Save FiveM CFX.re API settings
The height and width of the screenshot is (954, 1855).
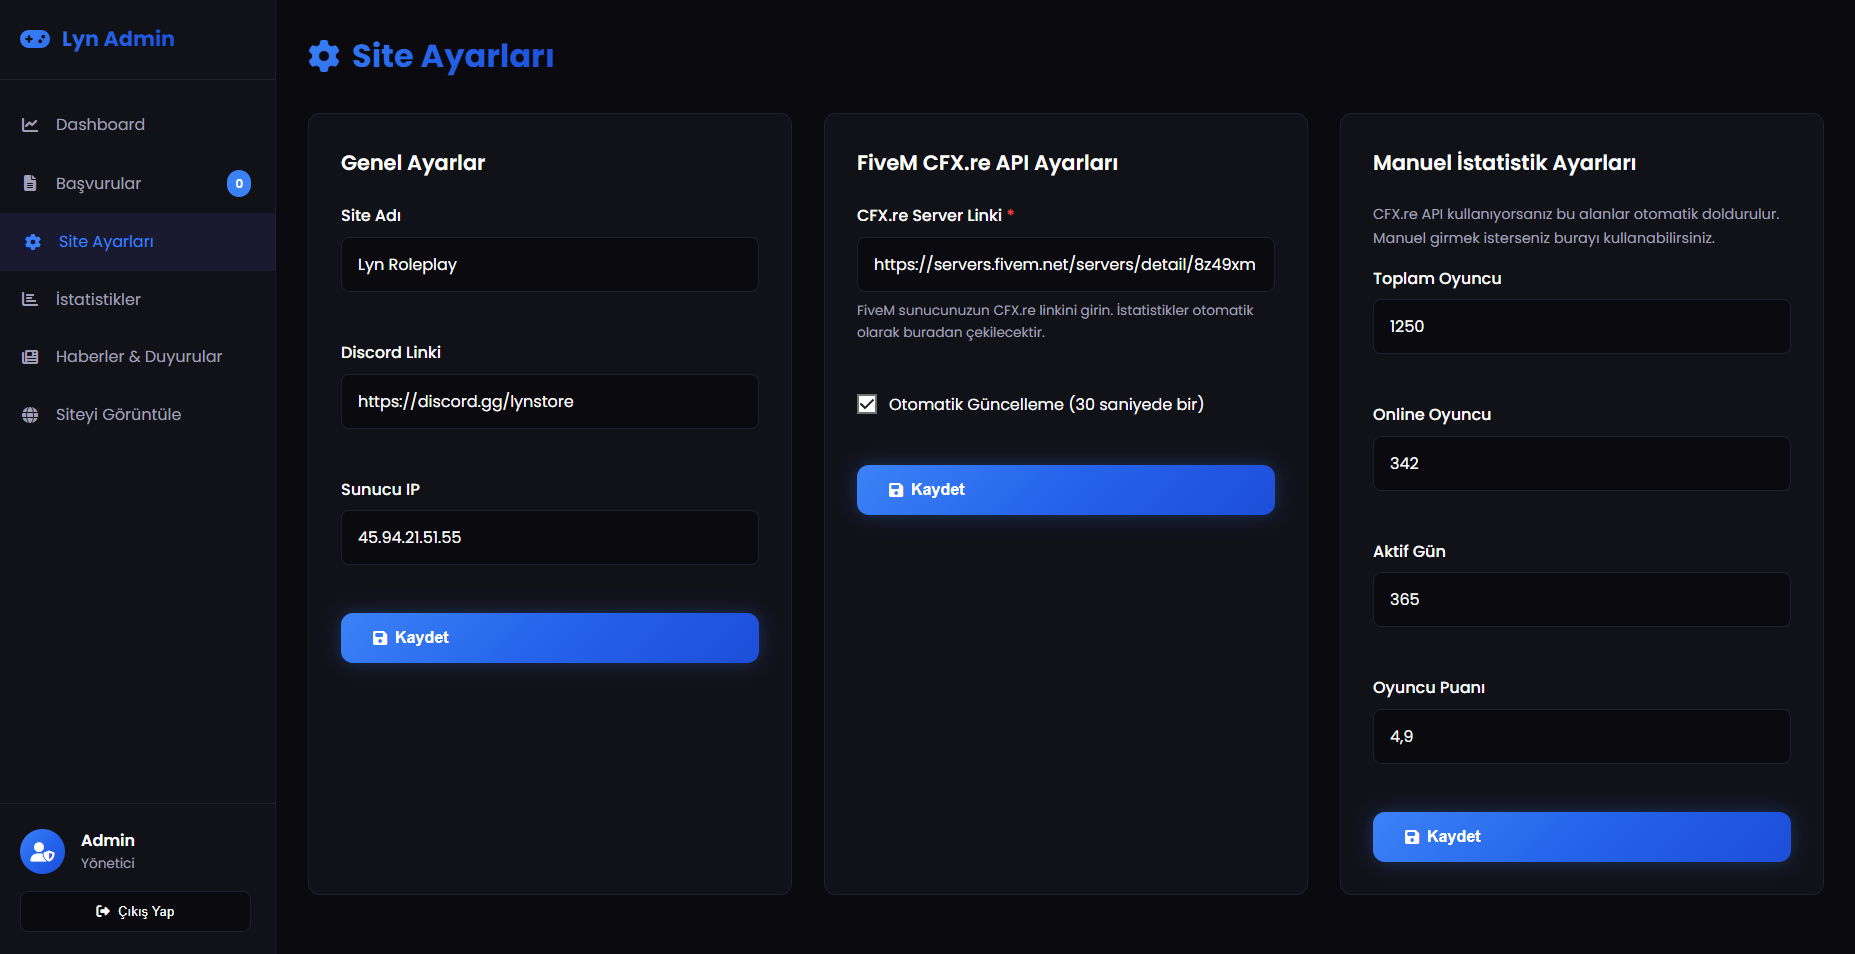pyautogui.click(x=1065, y=490)
